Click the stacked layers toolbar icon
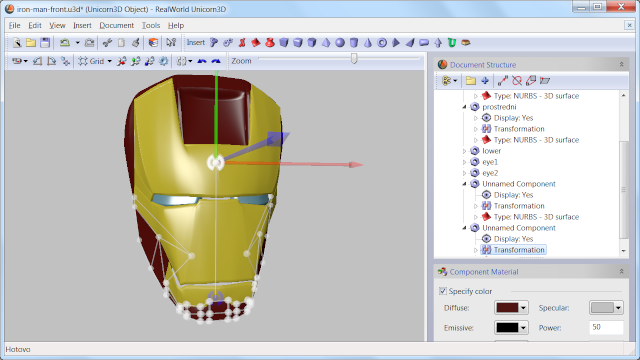Screen dimensions: 640x360 coord(153,42)
